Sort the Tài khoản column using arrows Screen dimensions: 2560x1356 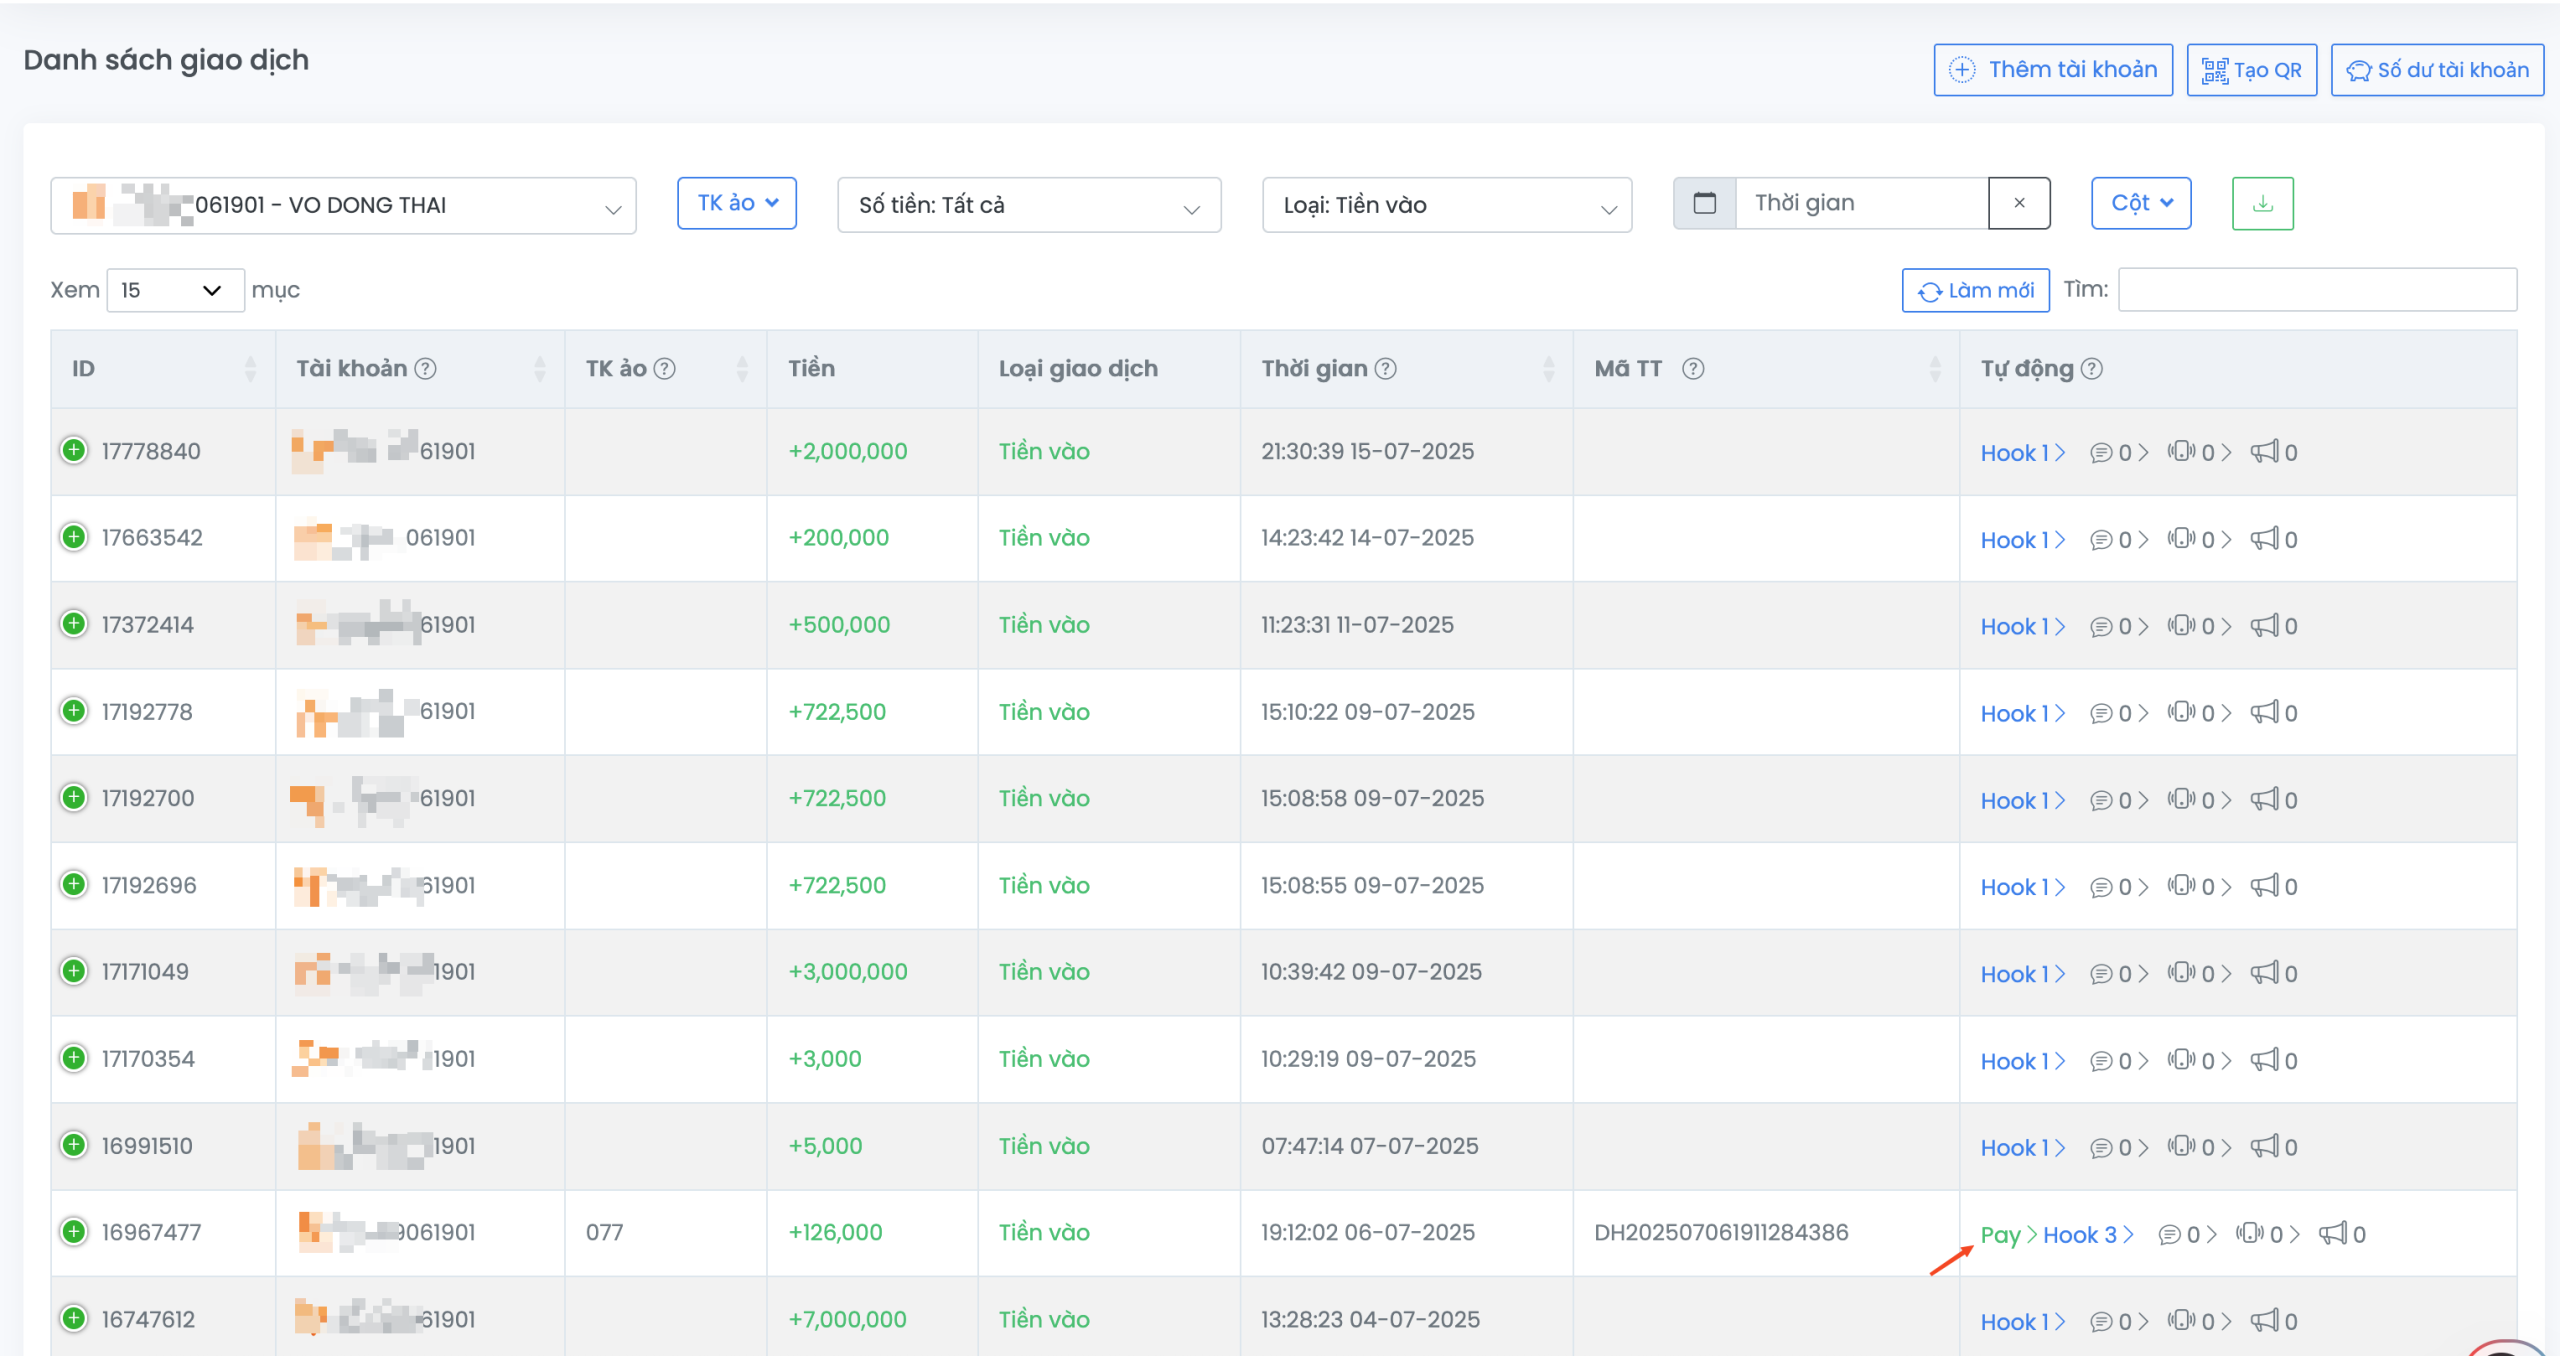click(540, 369)
